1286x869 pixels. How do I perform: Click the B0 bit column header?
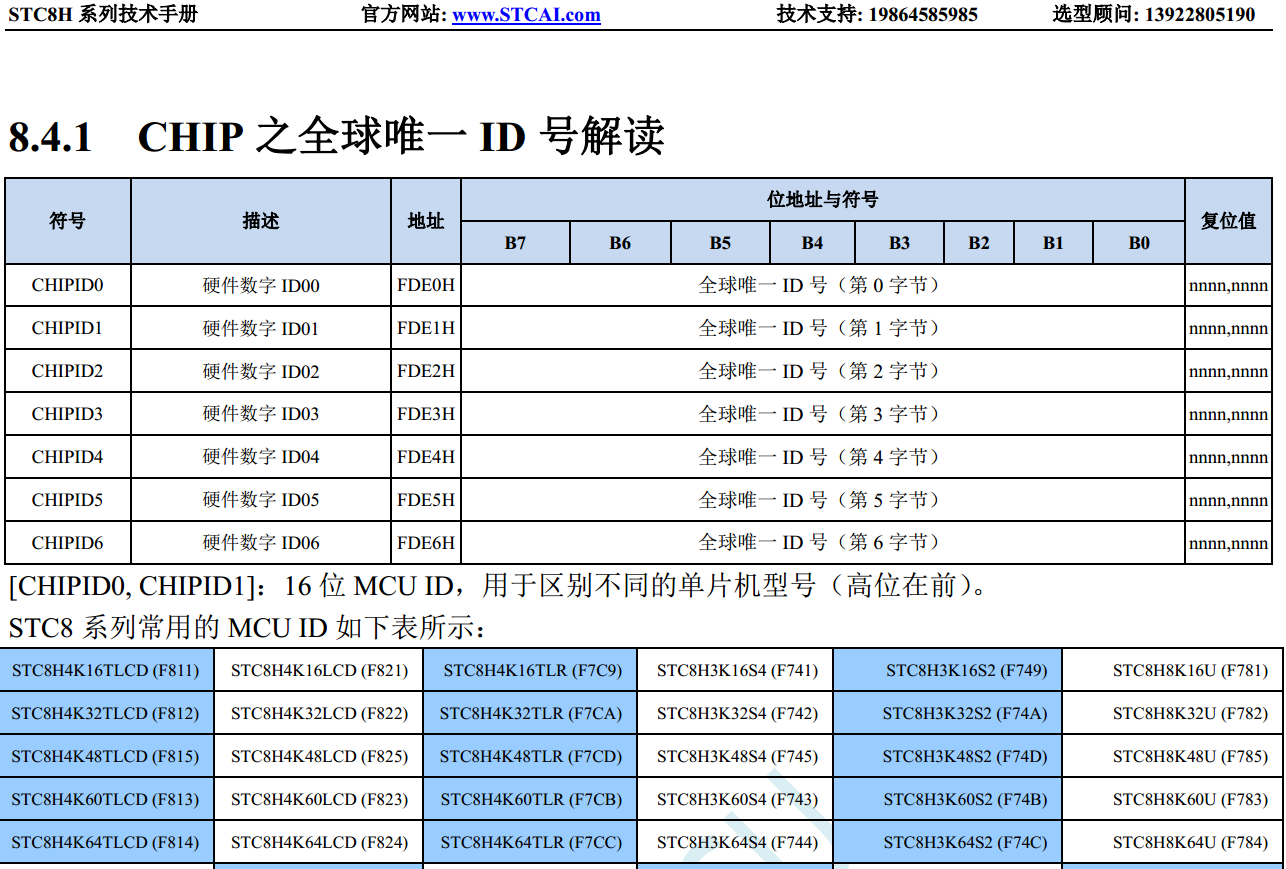[x=1139, y=243]
